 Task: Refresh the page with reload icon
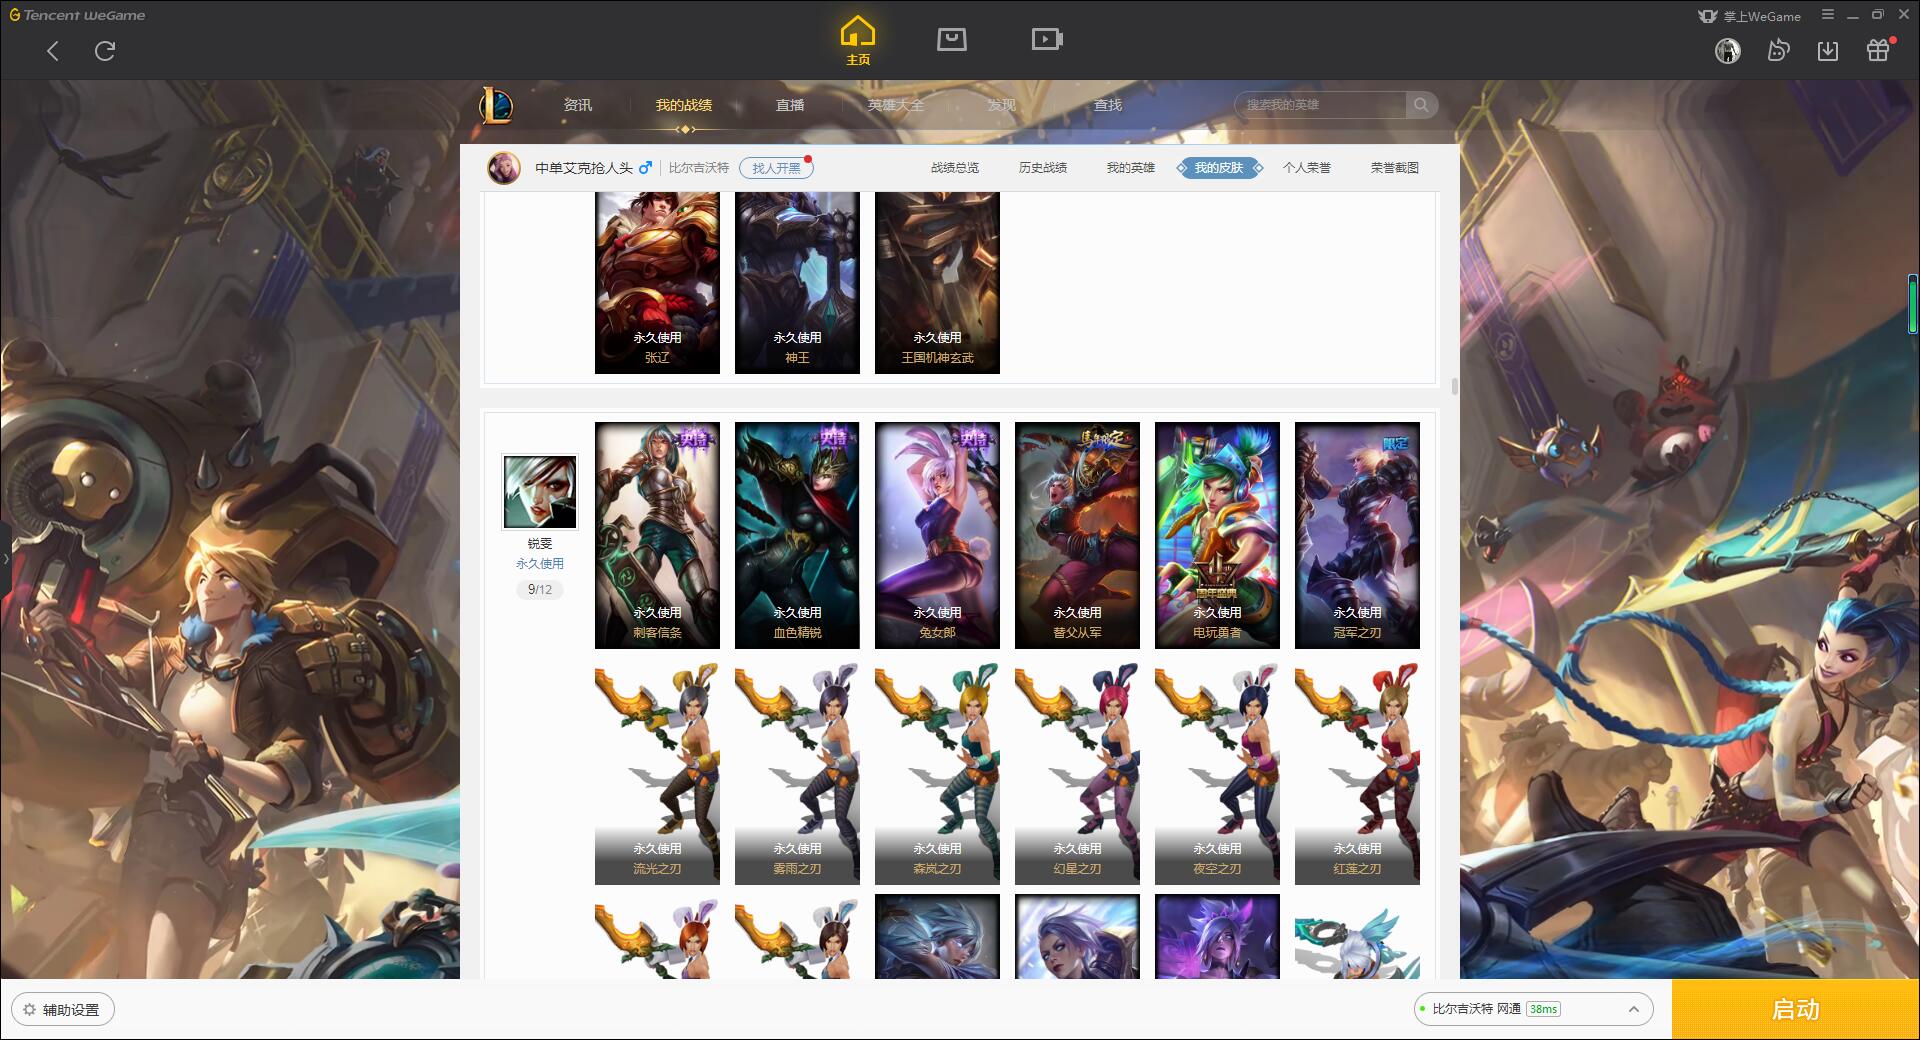pos(105,51)
